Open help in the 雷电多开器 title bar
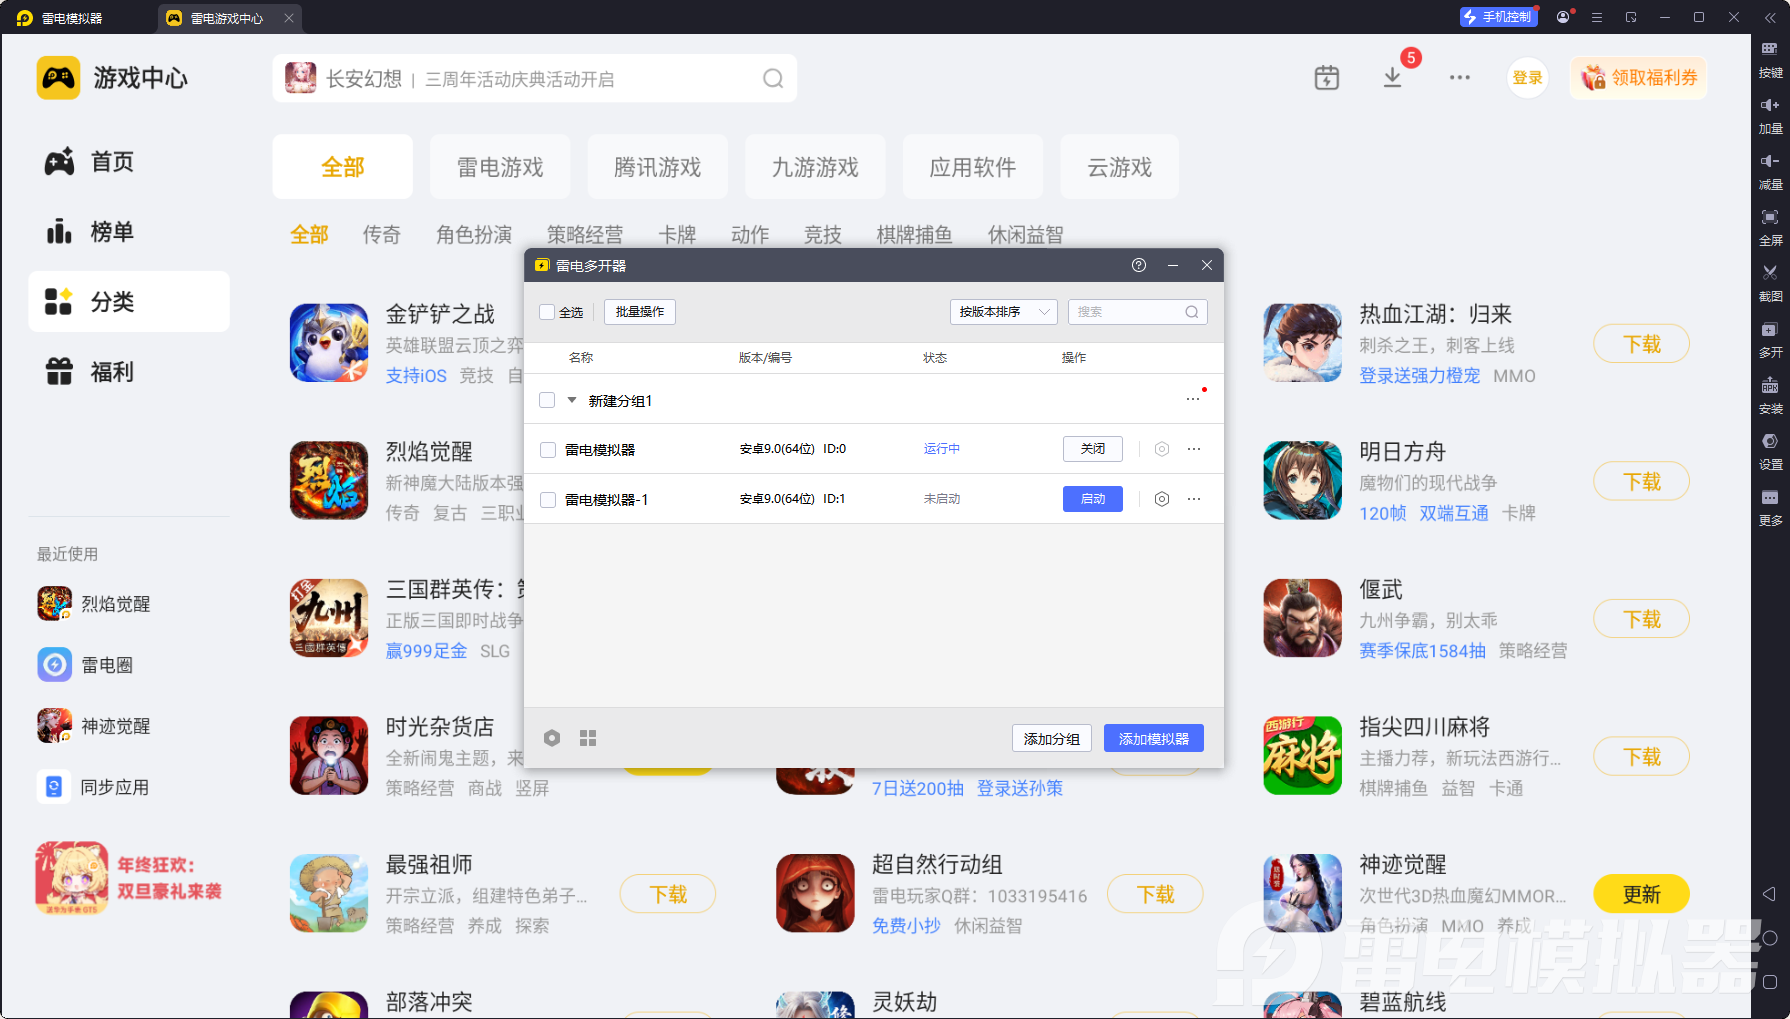Image resolution: width=1790 pixels, height=1019 pixels. tap(1139, 265)
